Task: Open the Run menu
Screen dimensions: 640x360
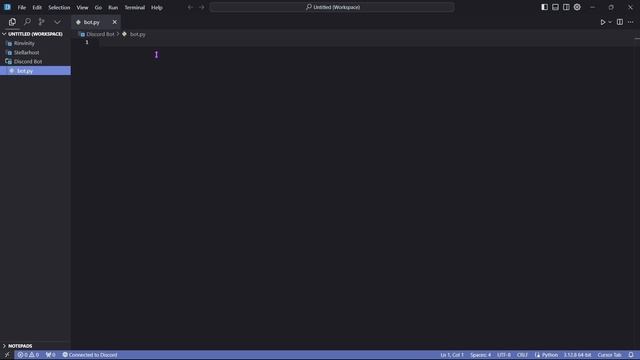Action: click(113, 7)
